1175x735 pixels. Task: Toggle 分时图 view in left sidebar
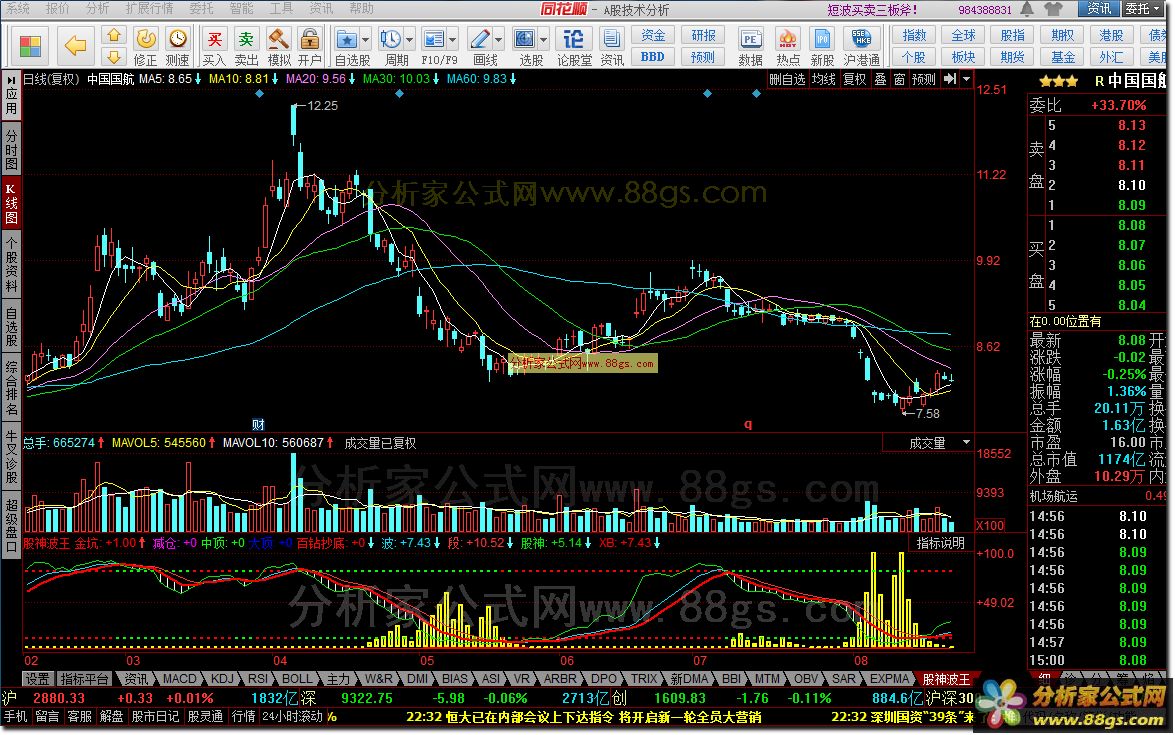click(x=11, y=150)
